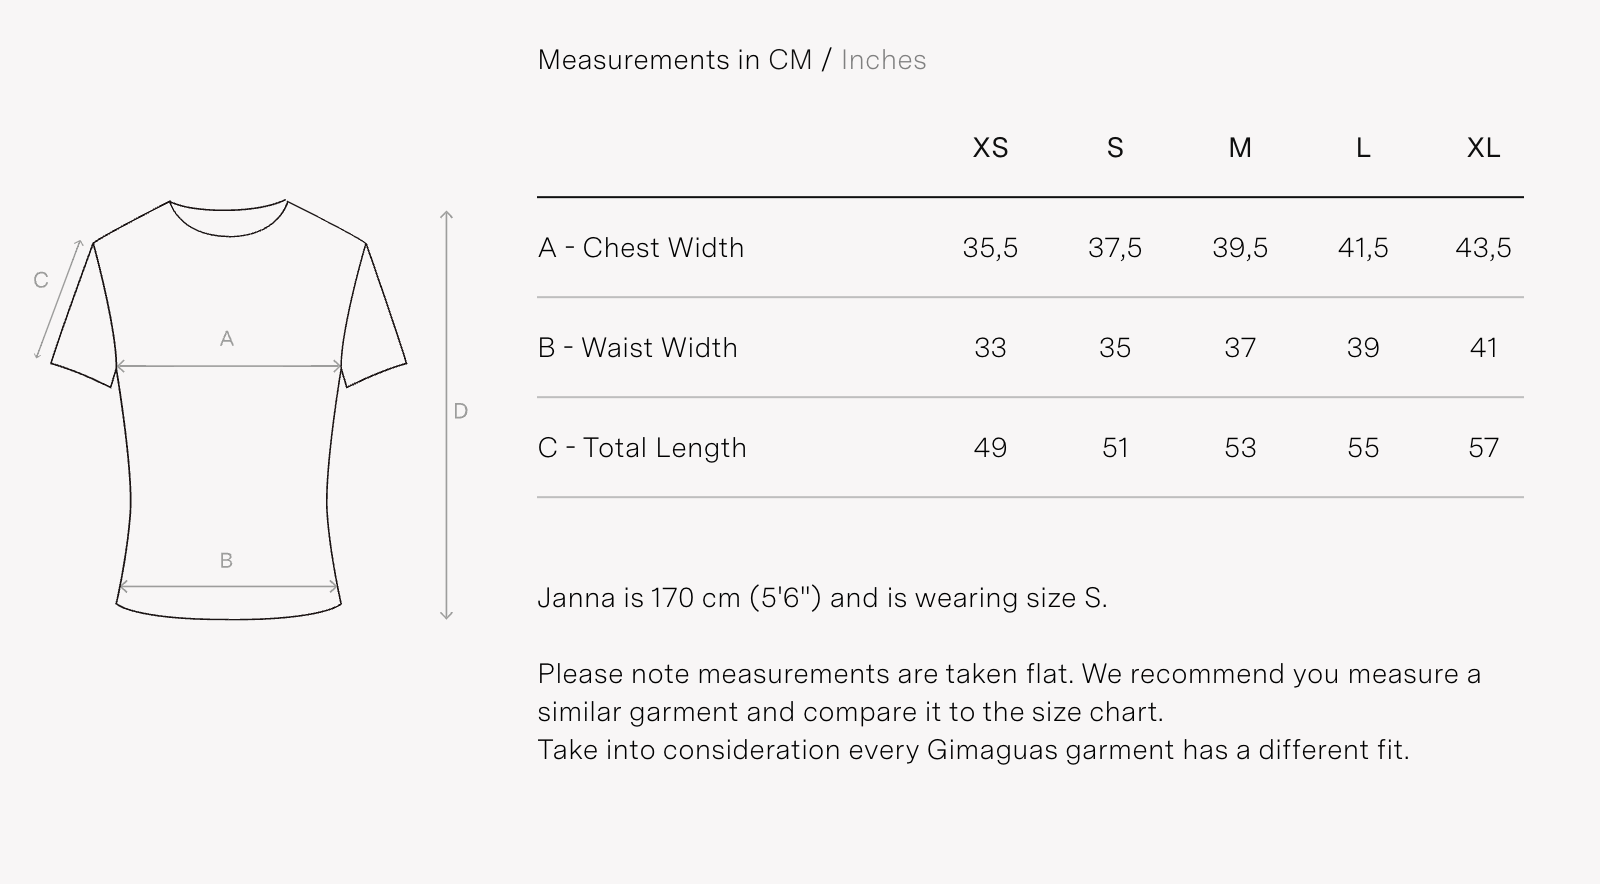Click the waist width value 41
This screenshot has height=884, width=1600.
coord(1484,348)
